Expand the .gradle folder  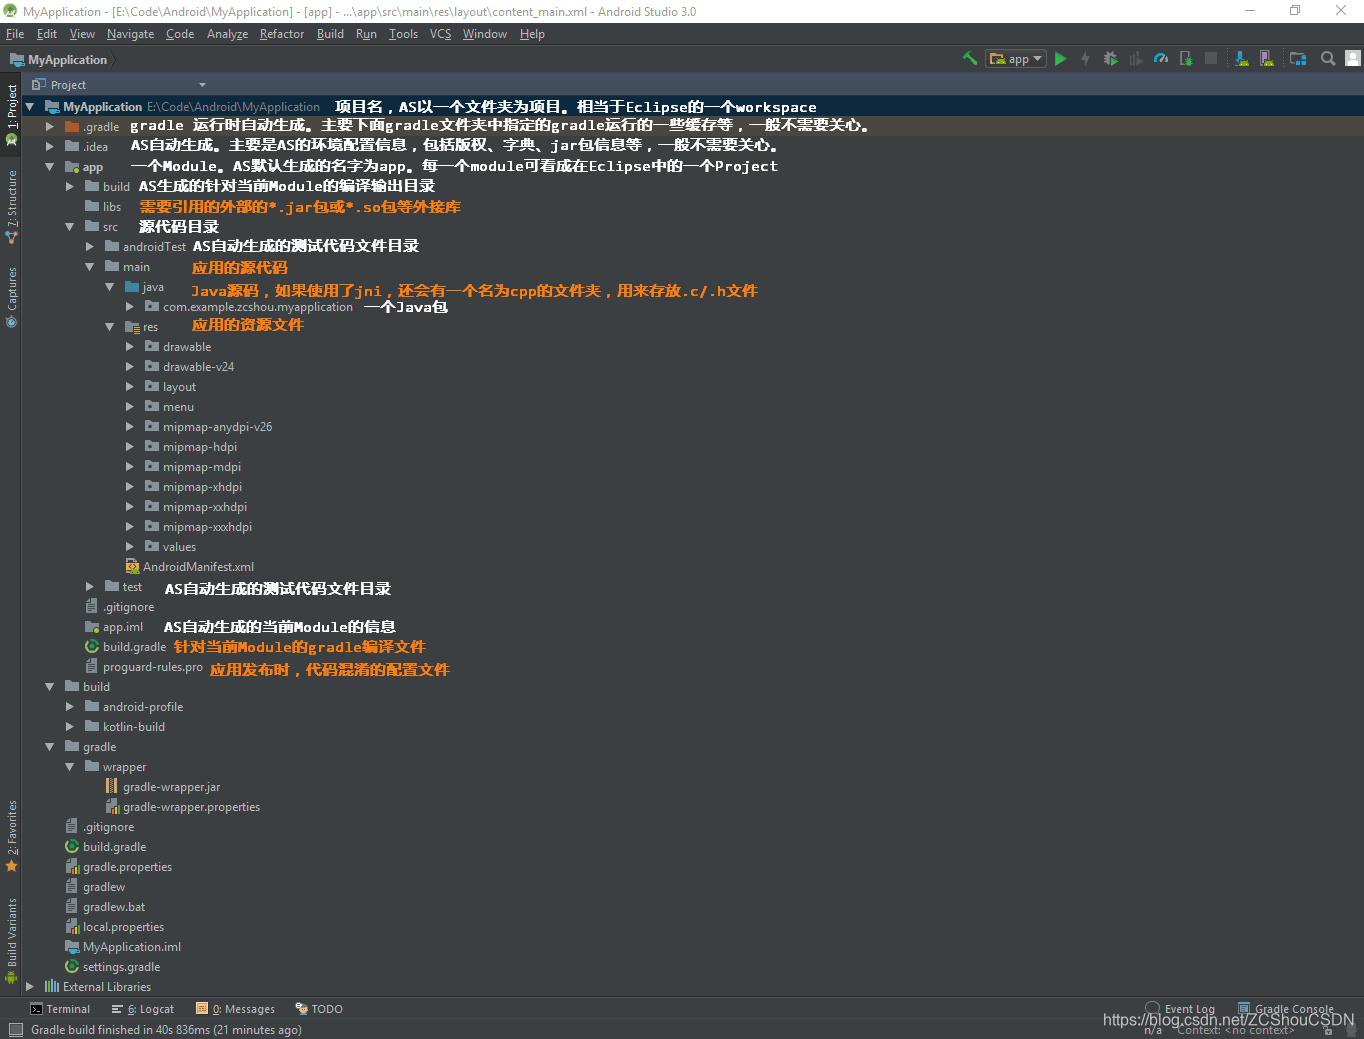[x=49, y=127]
